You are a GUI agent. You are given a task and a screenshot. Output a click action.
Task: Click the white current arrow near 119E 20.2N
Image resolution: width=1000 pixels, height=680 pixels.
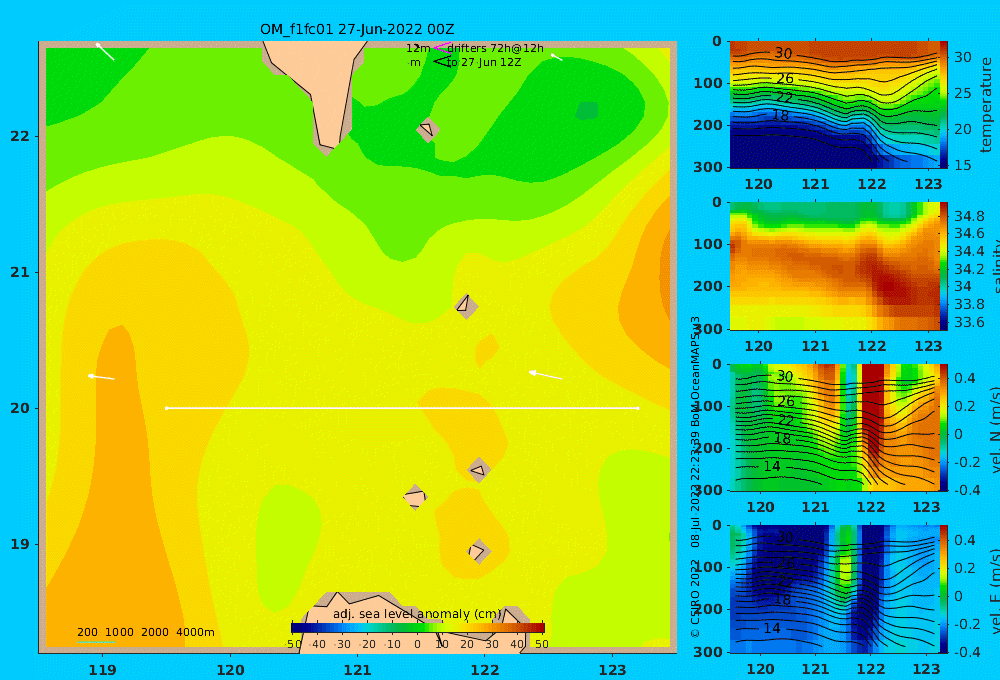point(101,377)
